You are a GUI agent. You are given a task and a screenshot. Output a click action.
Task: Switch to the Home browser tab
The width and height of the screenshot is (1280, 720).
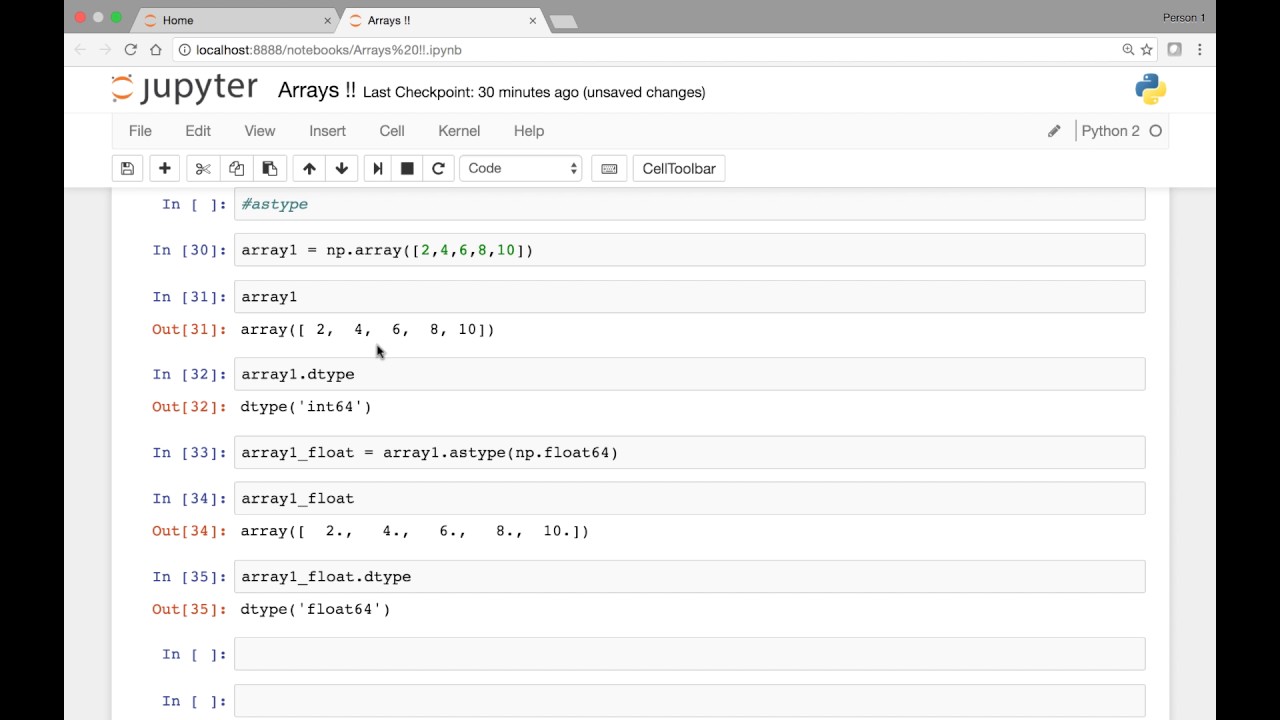point(235,20)
